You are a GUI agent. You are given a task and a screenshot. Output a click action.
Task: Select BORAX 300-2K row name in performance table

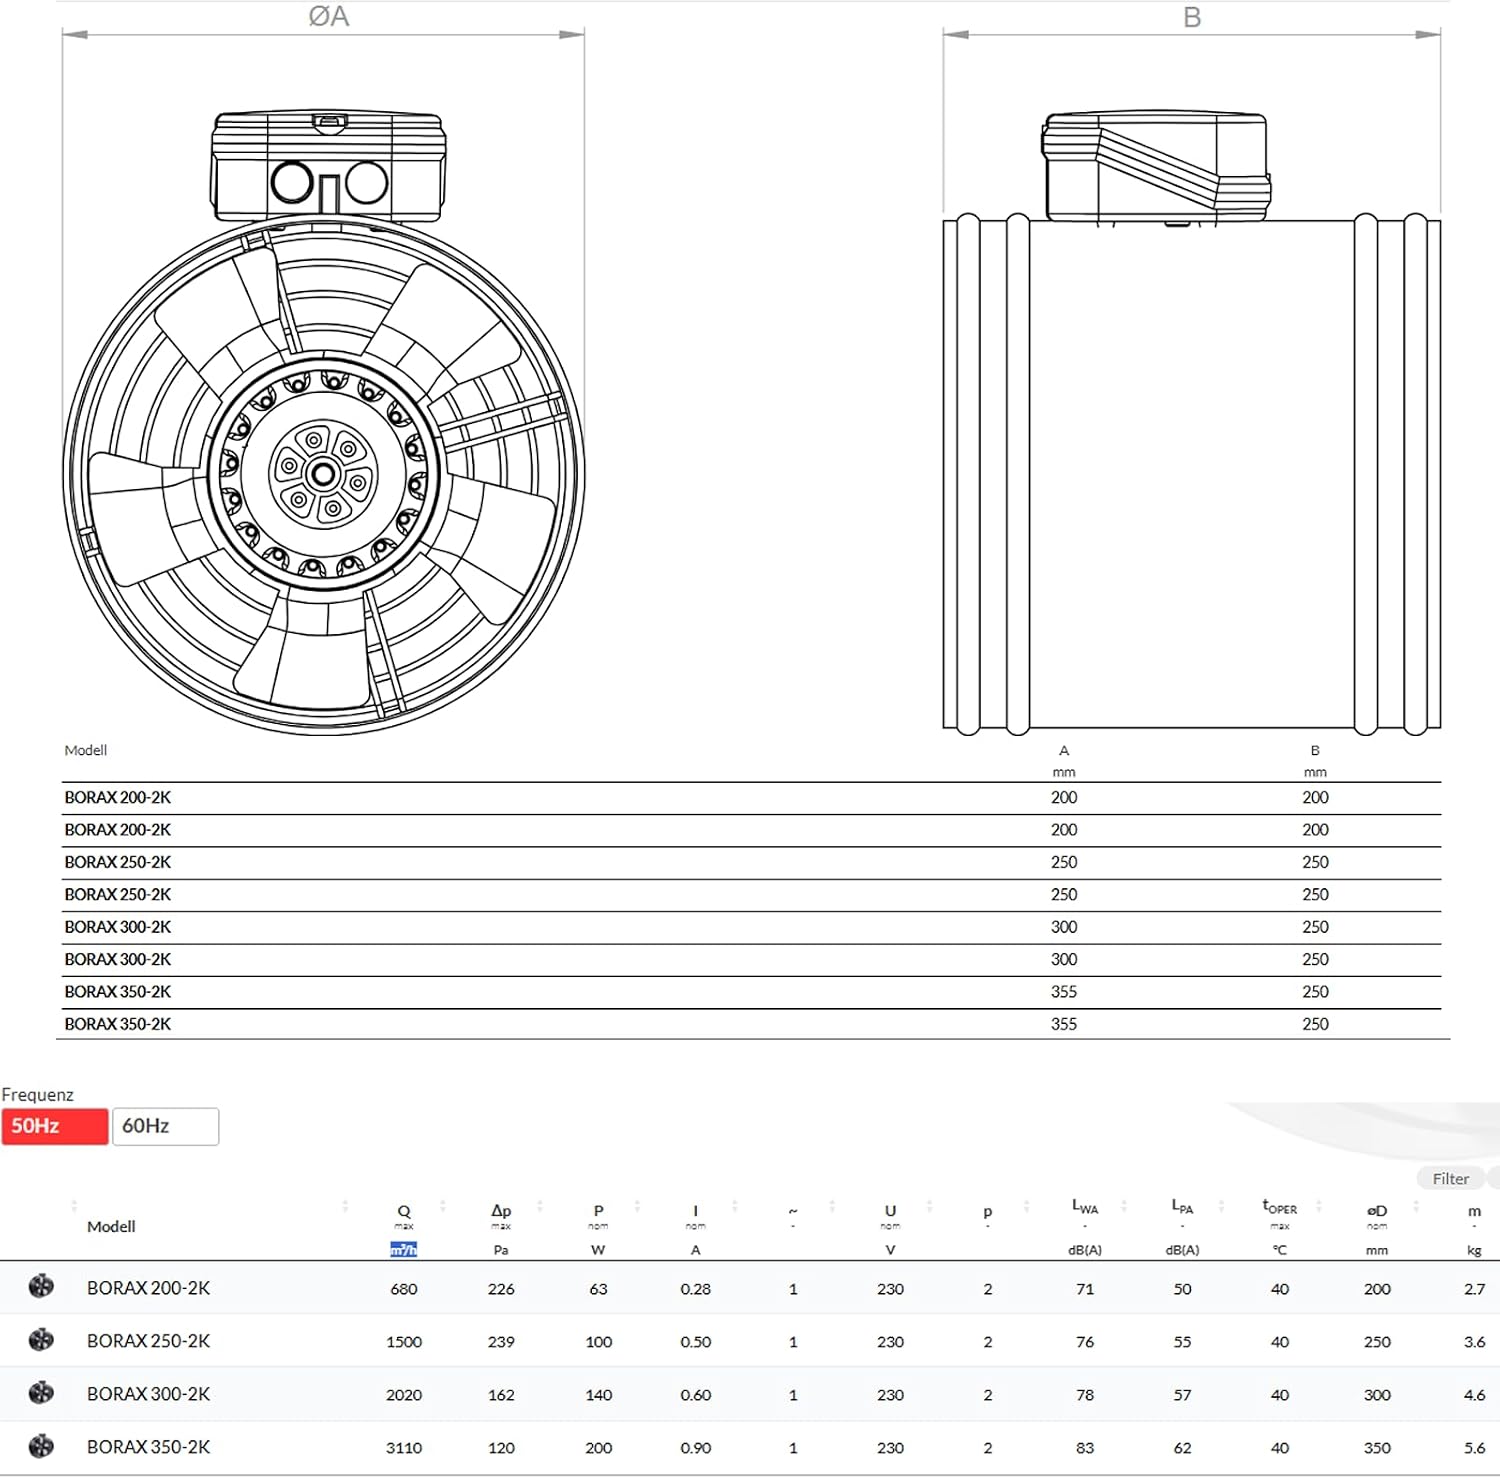[148, 1394]
